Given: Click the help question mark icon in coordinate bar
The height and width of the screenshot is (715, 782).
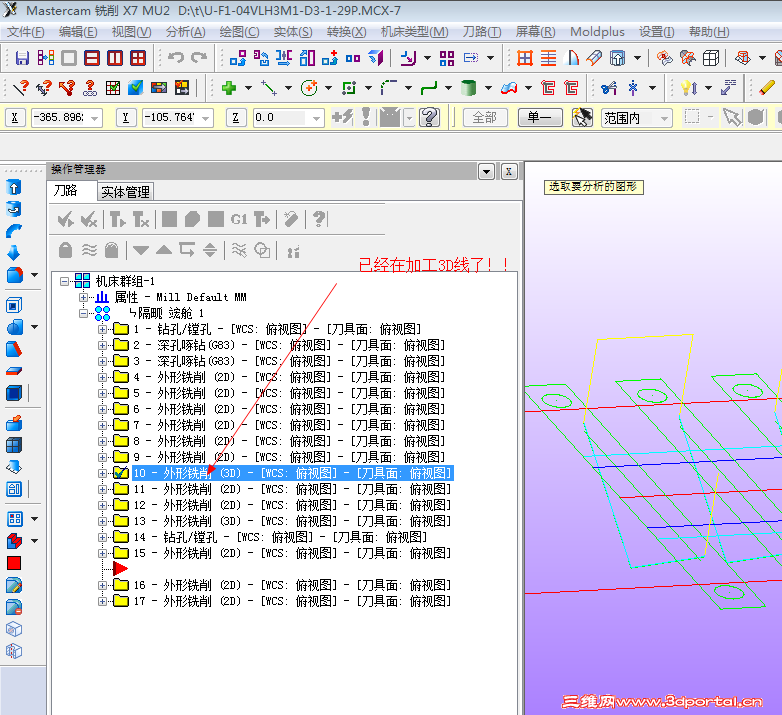Looking at the screenshot, I should click(x=429, y=118).
